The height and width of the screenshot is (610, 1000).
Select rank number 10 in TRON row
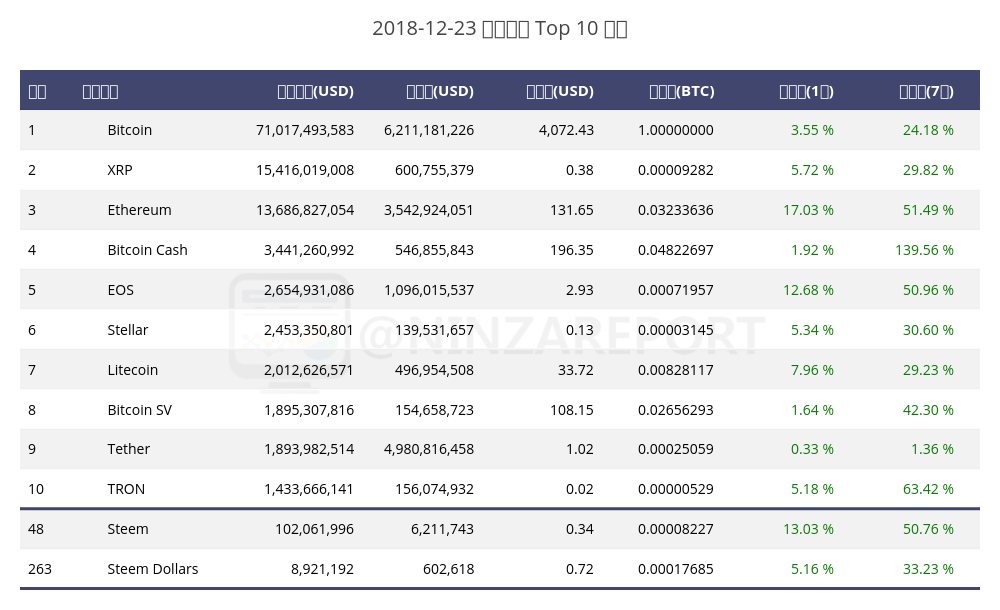[36, 489]
